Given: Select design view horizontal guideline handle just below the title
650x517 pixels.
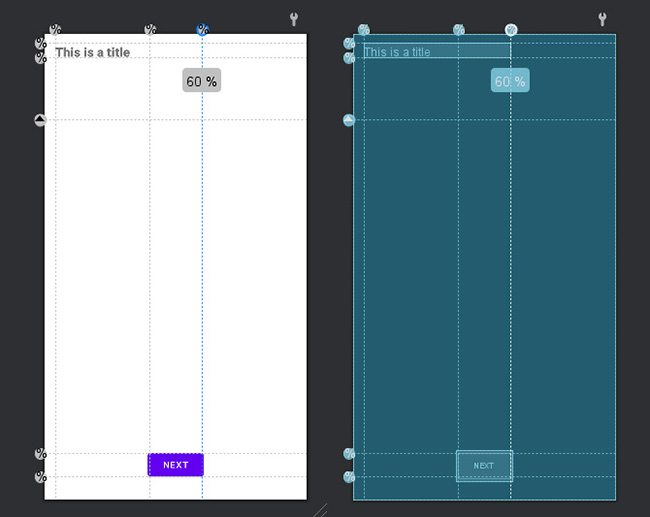Looking at the screenshot, I should pos(40,57).
